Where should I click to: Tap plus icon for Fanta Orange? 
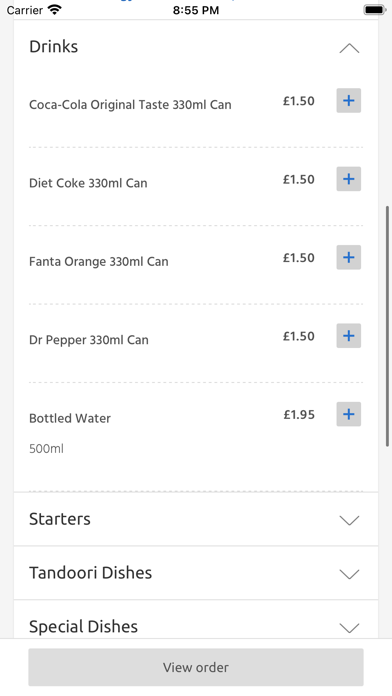[348, 257]
